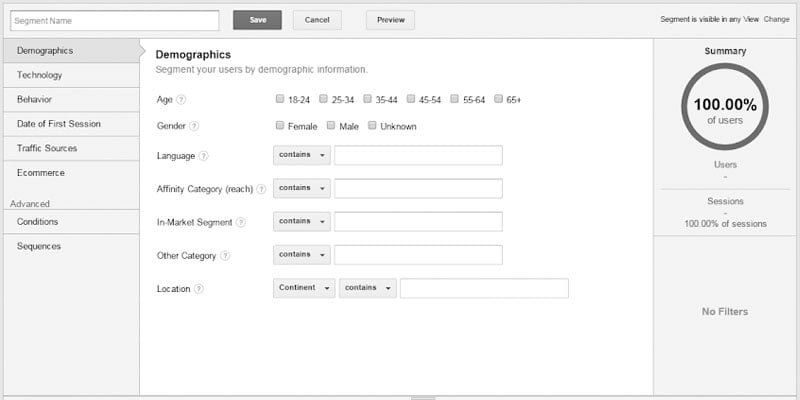Click the Demographics heading text

193,55
